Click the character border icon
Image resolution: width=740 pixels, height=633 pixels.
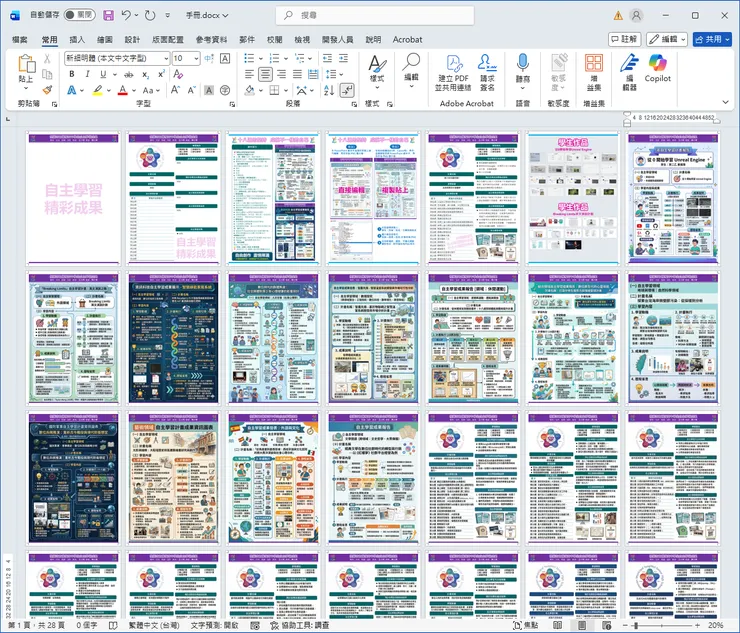point(225,58)
